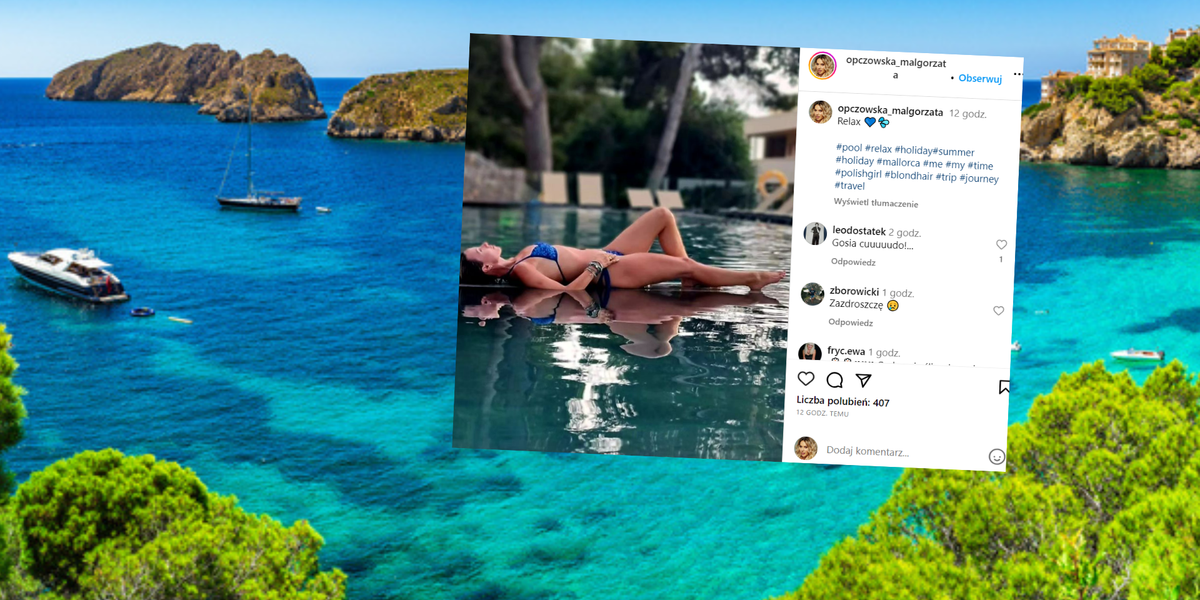The image size is (1200, 600).
Task: Like zborowicki's comment heart
Action: [x=998, y=311]
